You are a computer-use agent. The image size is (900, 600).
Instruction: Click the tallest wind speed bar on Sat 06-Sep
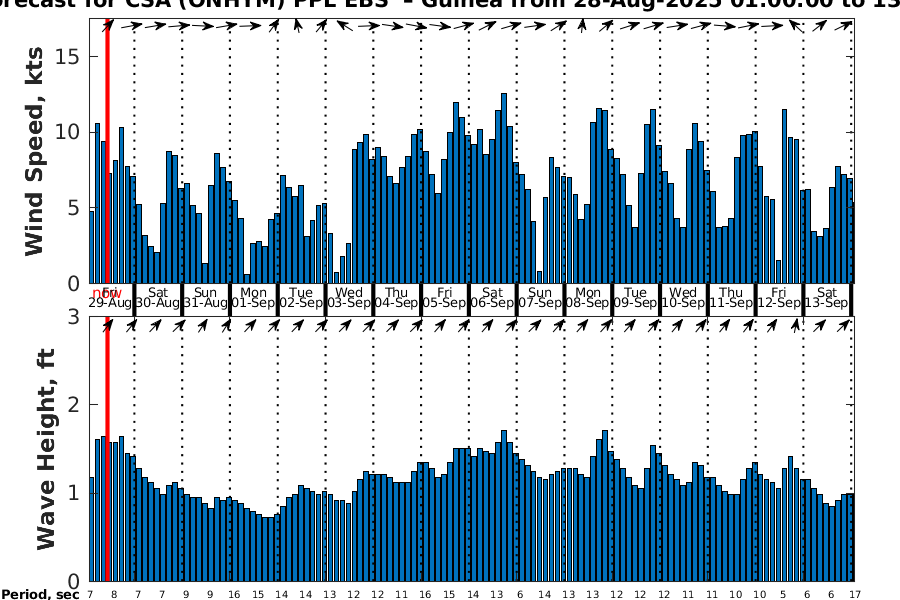coord(504,188)
